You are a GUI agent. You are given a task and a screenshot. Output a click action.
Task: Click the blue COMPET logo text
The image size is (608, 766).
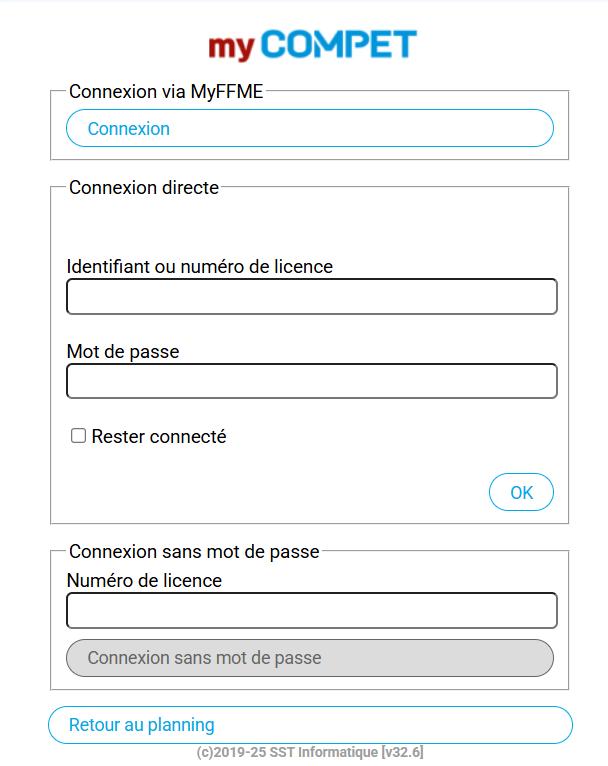pos(341,45)
